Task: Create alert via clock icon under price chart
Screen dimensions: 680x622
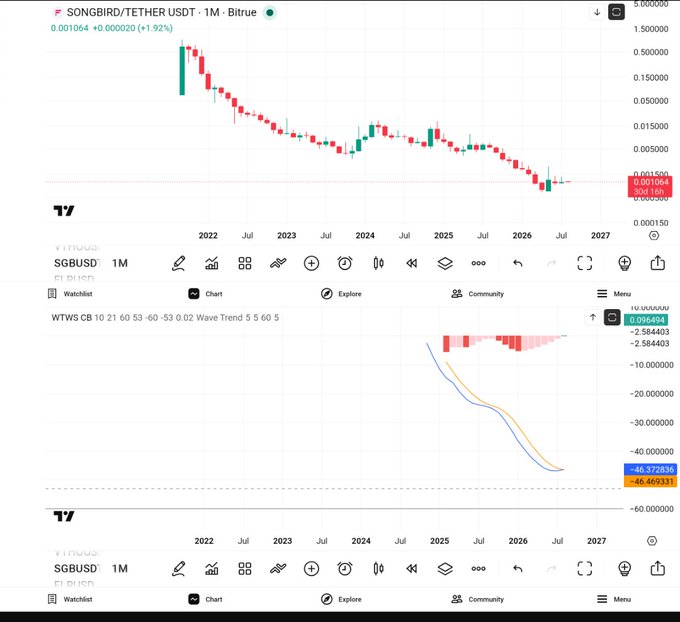Action: pos(345,263)
